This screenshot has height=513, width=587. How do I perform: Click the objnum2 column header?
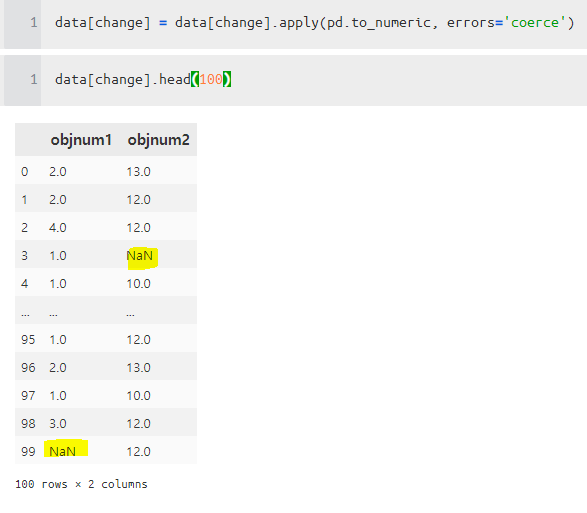coord(158,140)
